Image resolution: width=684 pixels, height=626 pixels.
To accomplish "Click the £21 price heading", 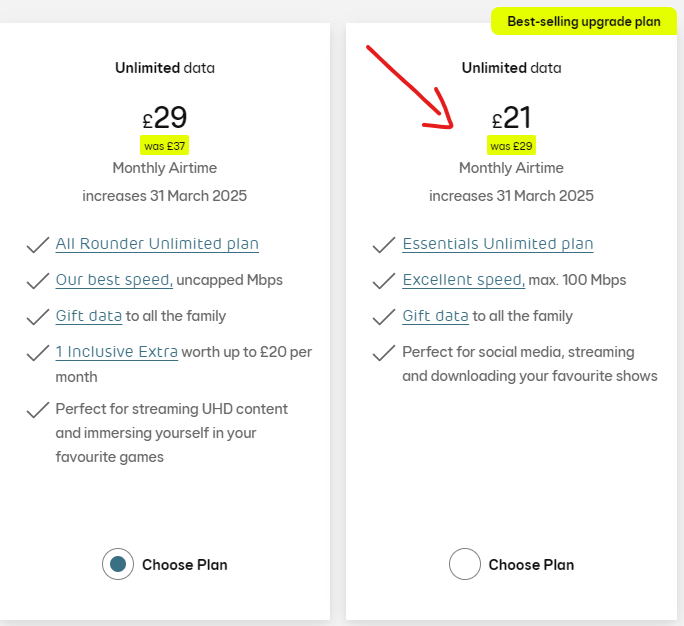I will (511, 117).
